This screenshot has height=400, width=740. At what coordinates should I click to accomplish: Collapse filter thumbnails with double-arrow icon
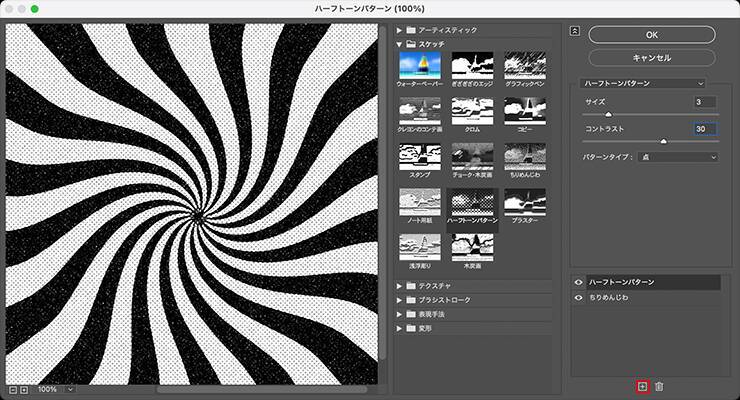tap(574, 31)
